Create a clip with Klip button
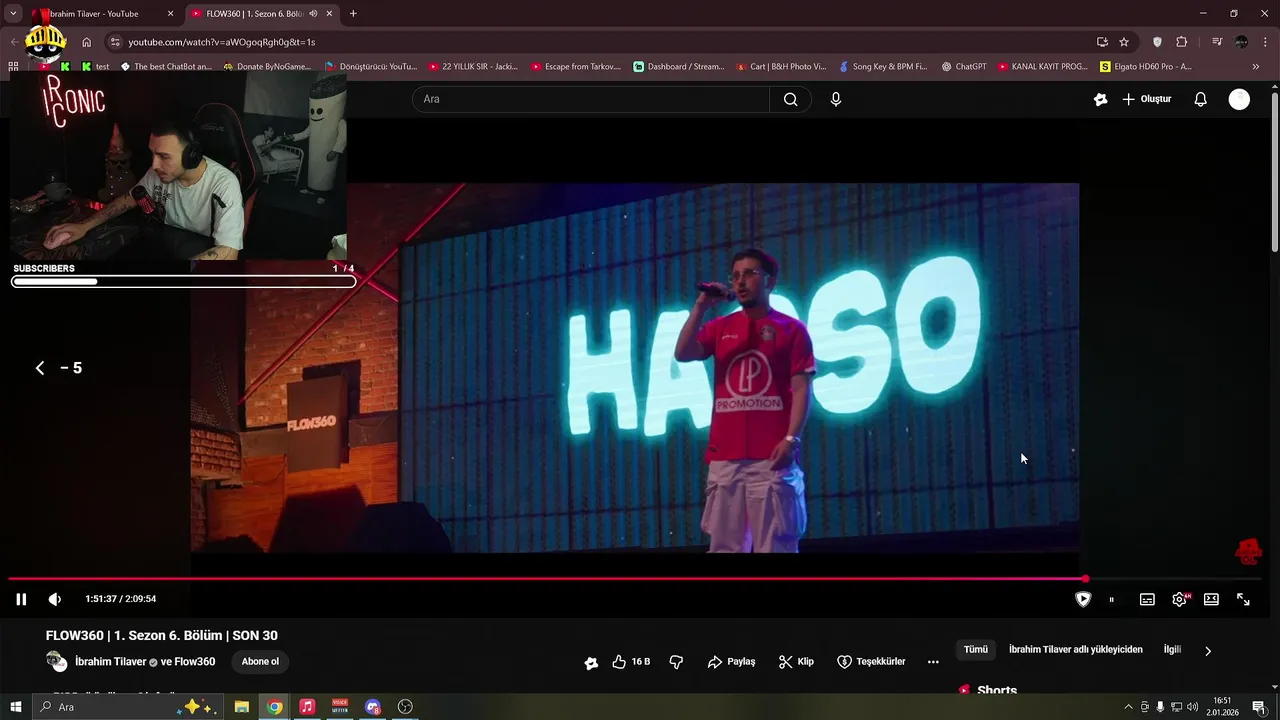 796,662
